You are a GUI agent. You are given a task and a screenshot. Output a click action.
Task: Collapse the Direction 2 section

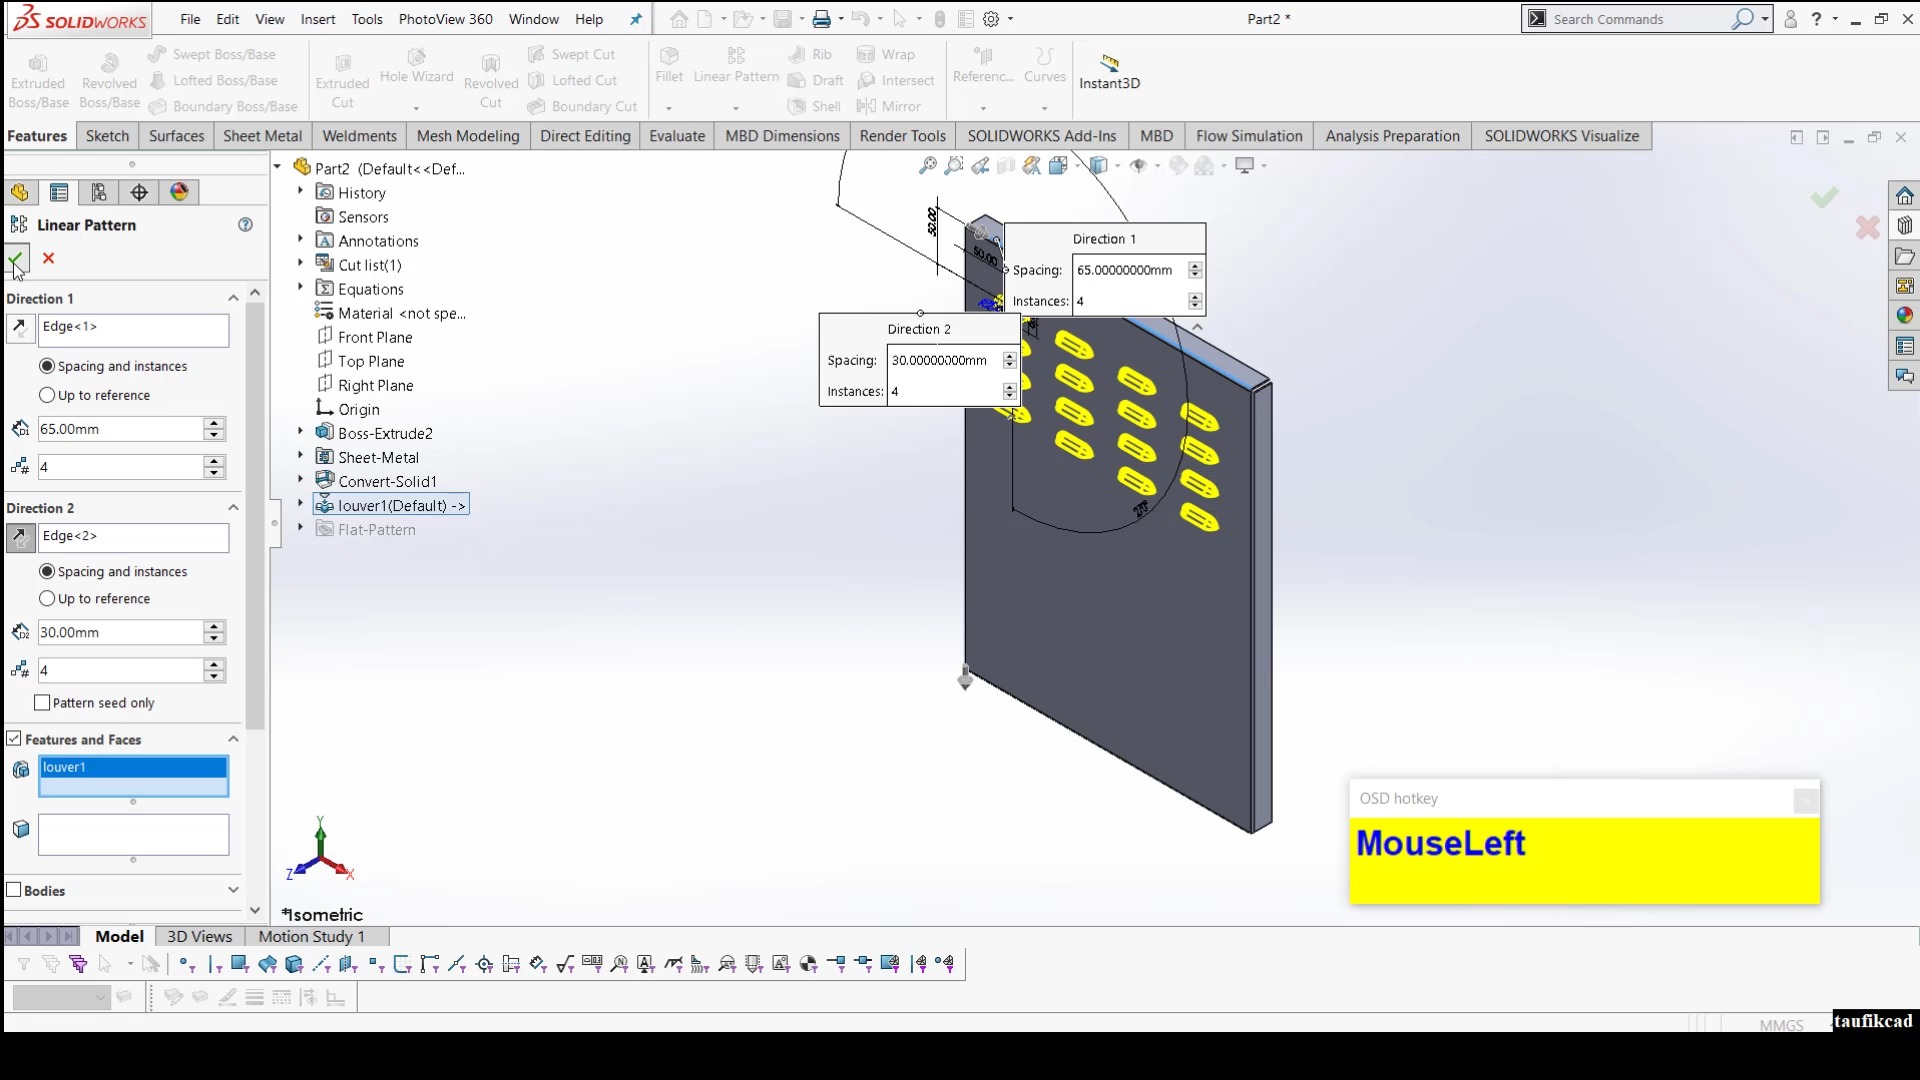[233, 508]
